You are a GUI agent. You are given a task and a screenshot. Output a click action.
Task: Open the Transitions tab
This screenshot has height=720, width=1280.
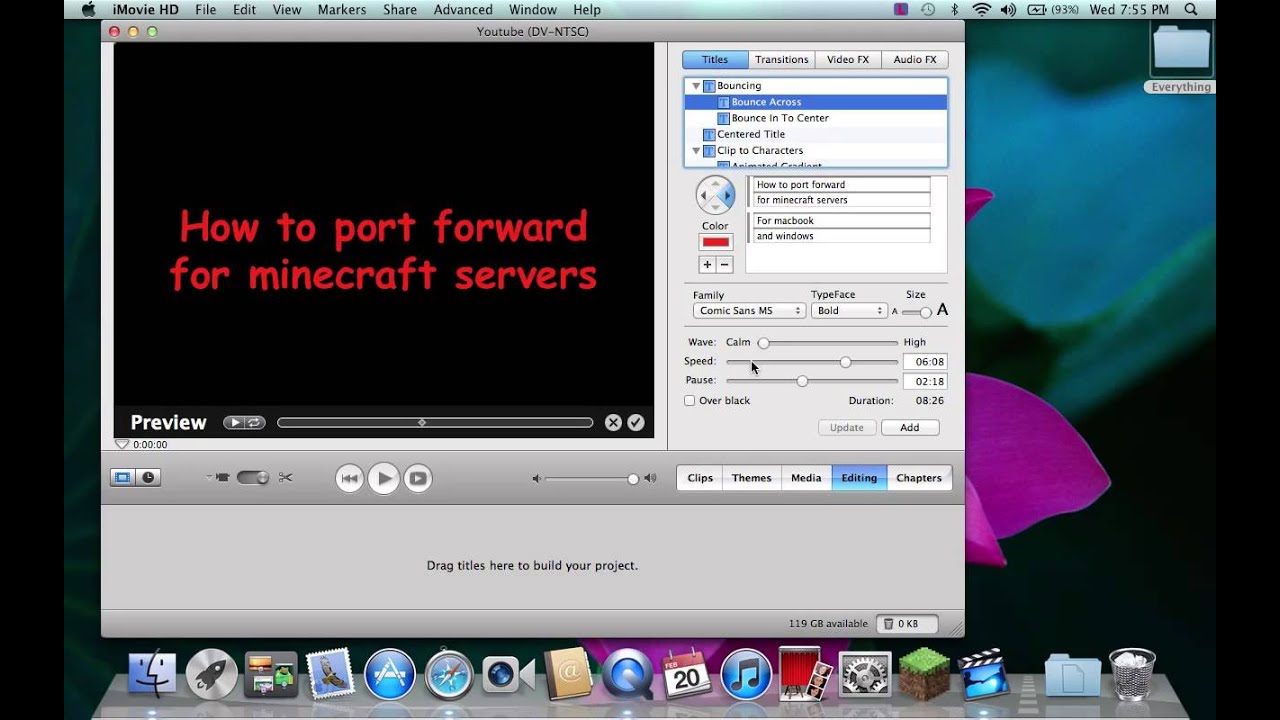coord(782,60)
